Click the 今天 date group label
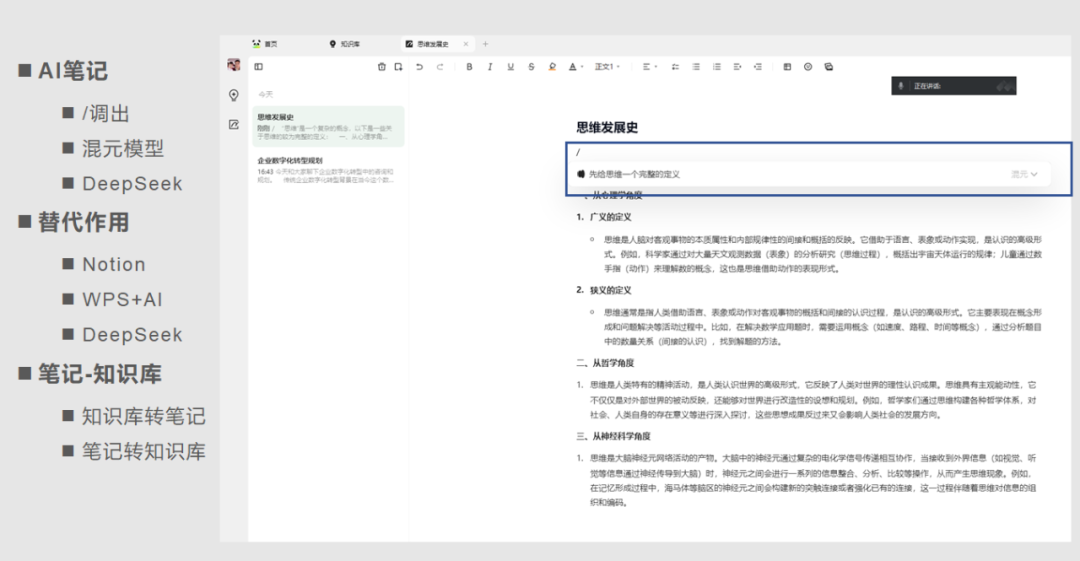Image resolution: width=1080 pixels, height=561 pixels. (265, 94)
